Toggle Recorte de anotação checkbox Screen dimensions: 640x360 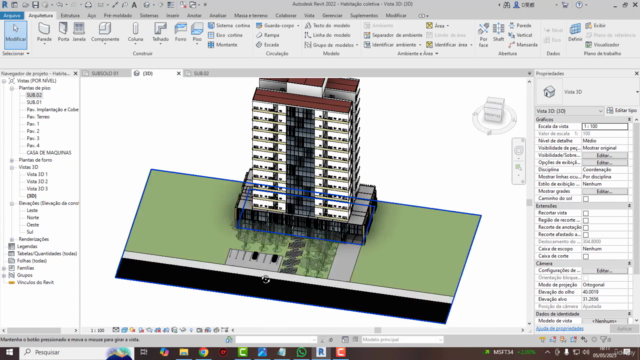(586, 227)
